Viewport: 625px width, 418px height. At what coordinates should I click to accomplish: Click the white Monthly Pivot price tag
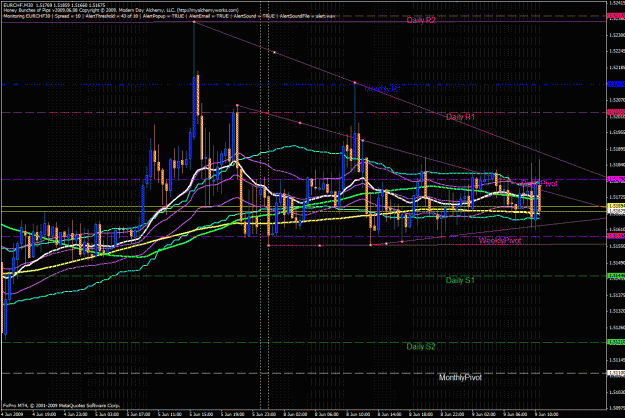(615, 373)
